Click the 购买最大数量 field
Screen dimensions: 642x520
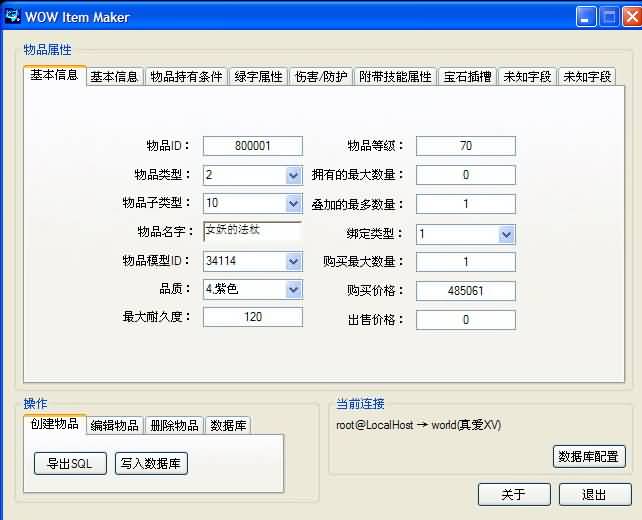point(466,262)
